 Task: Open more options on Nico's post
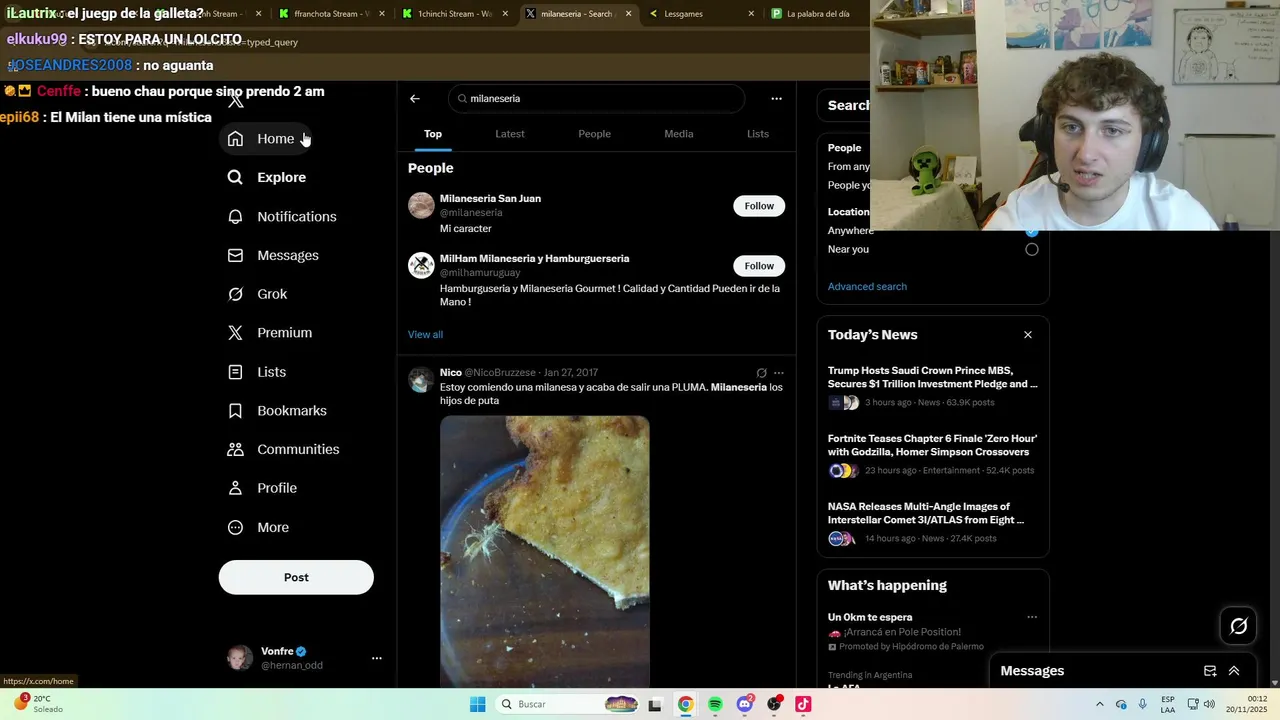pyautogui.click(x=778, y=373)
